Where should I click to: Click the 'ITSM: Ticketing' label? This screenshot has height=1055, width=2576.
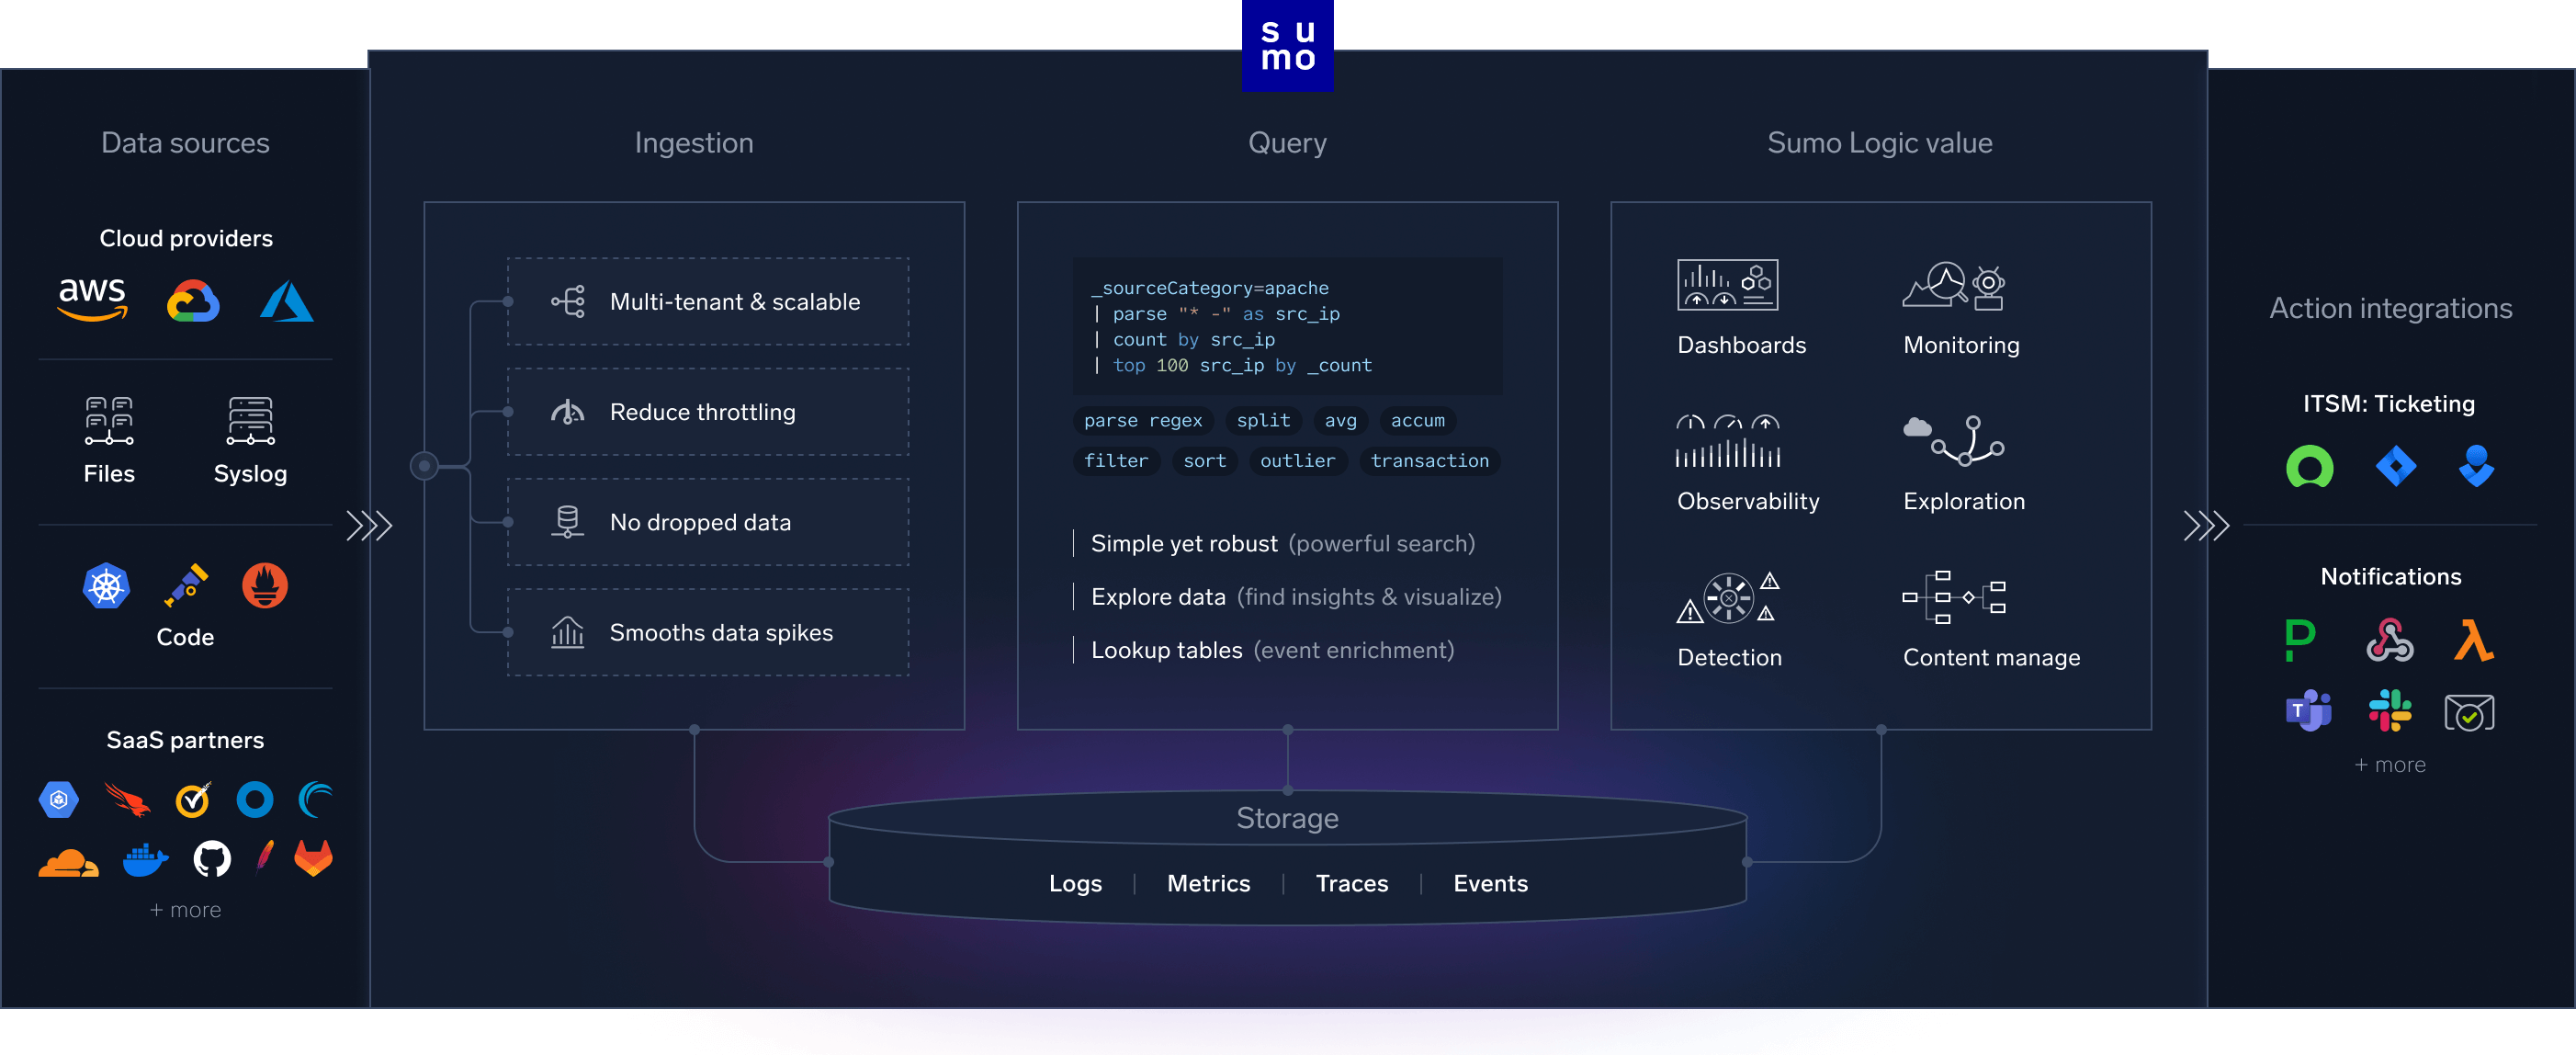click(2389, 404)
